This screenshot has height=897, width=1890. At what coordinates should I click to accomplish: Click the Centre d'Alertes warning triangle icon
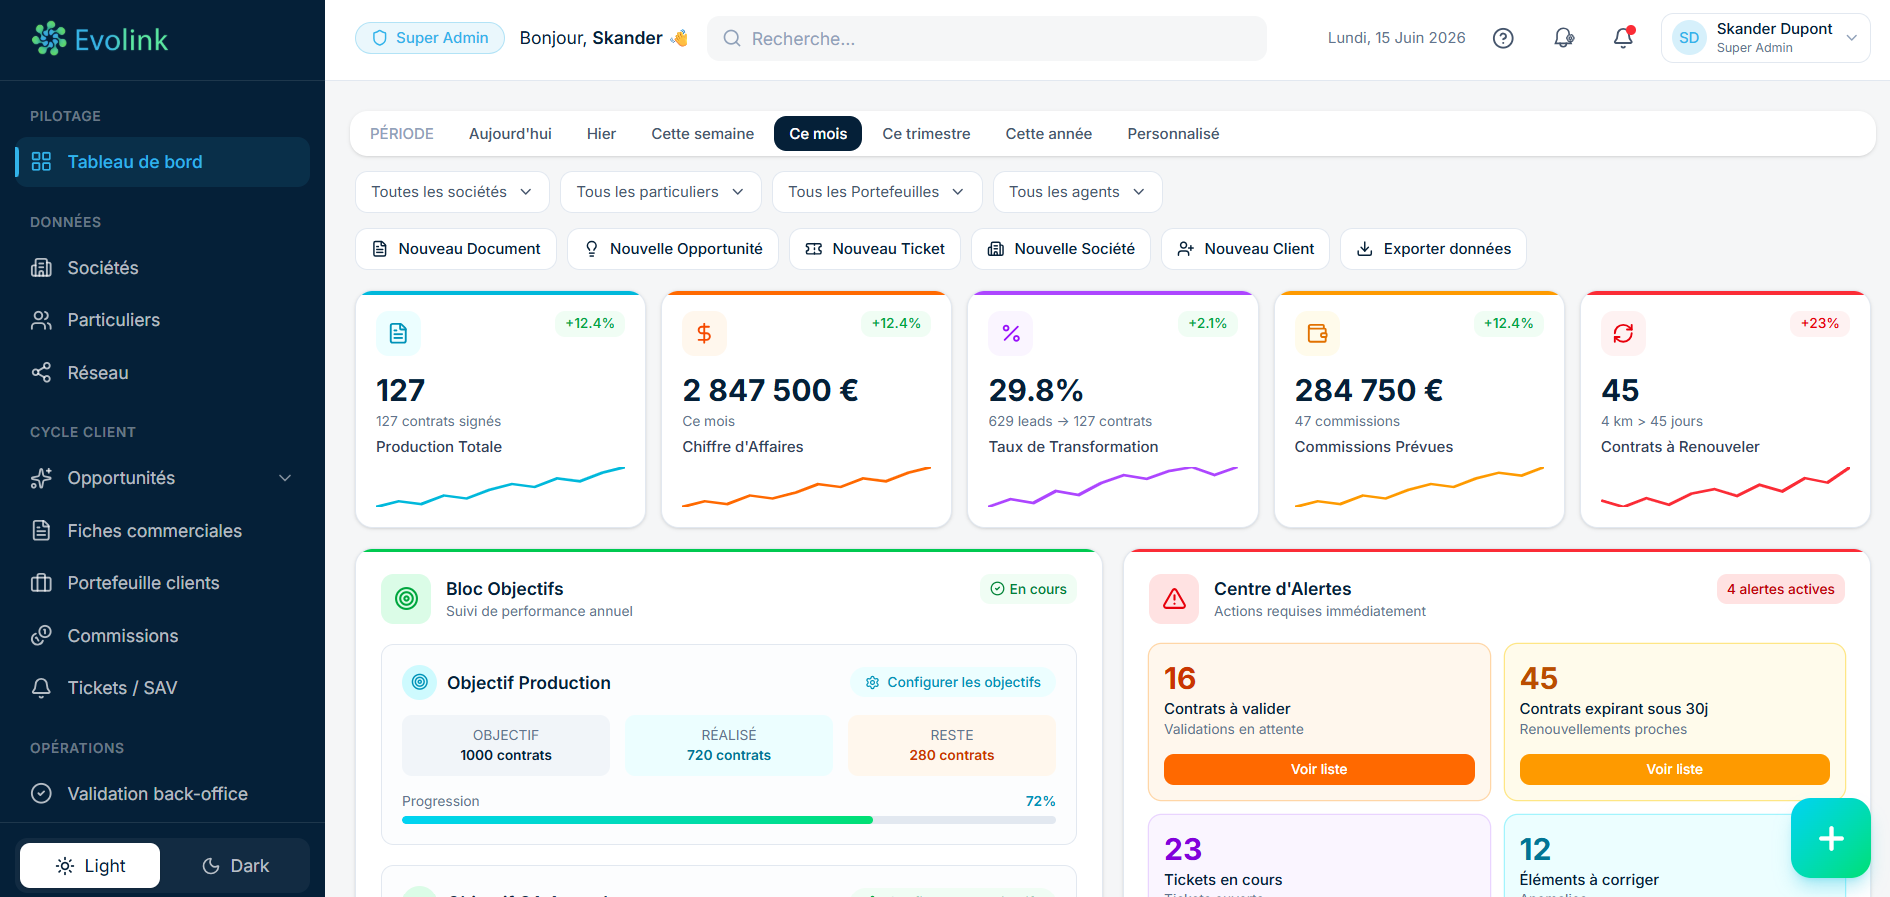click(x=1174, y=598)
